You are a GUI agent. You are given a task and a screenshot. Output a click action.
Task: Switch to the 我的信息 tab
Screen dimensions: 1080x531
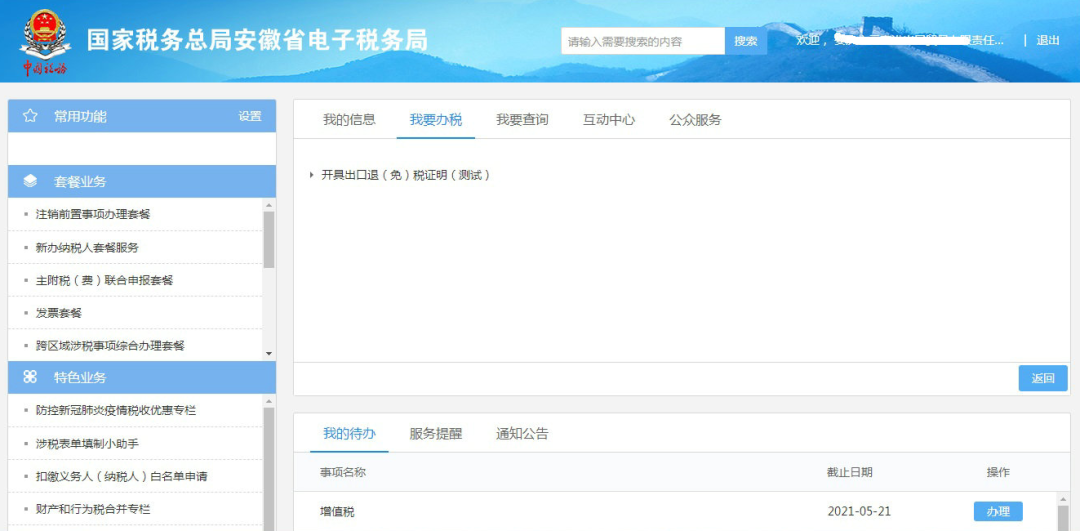[349, 120]
